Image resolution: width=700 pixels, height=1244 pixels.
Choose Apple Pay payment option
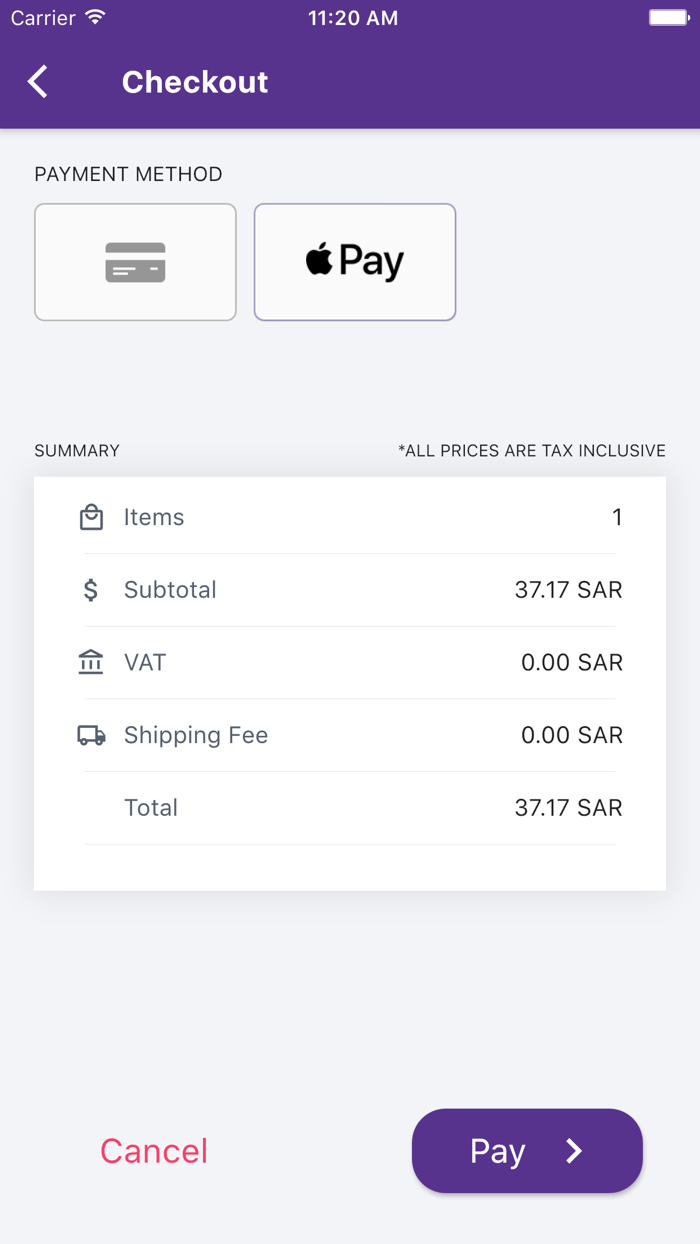(355, 262)
